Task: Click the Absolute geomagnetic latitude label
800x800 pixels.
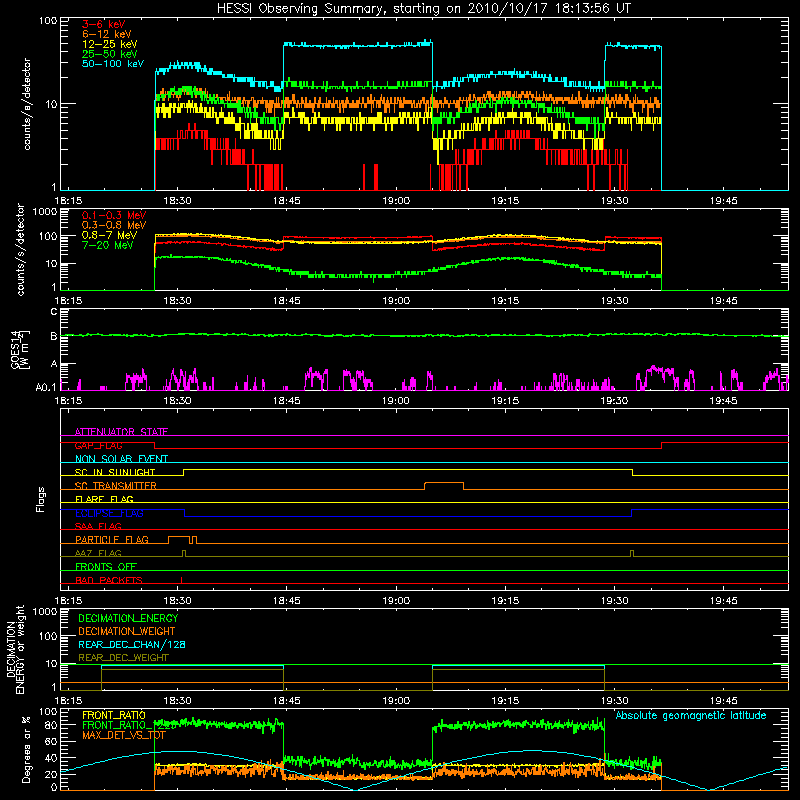Action: (691, 715)
